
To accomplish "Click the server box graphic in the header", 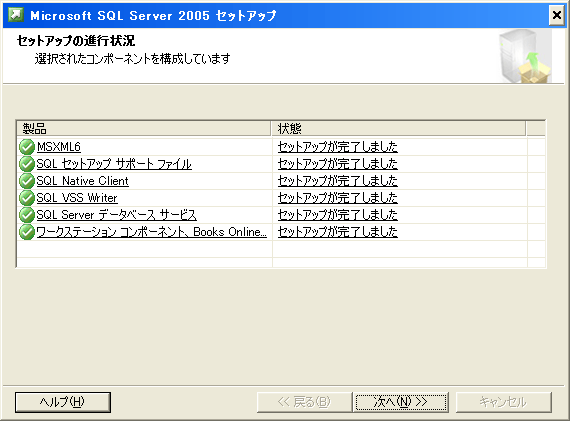I will pos(525,56).
